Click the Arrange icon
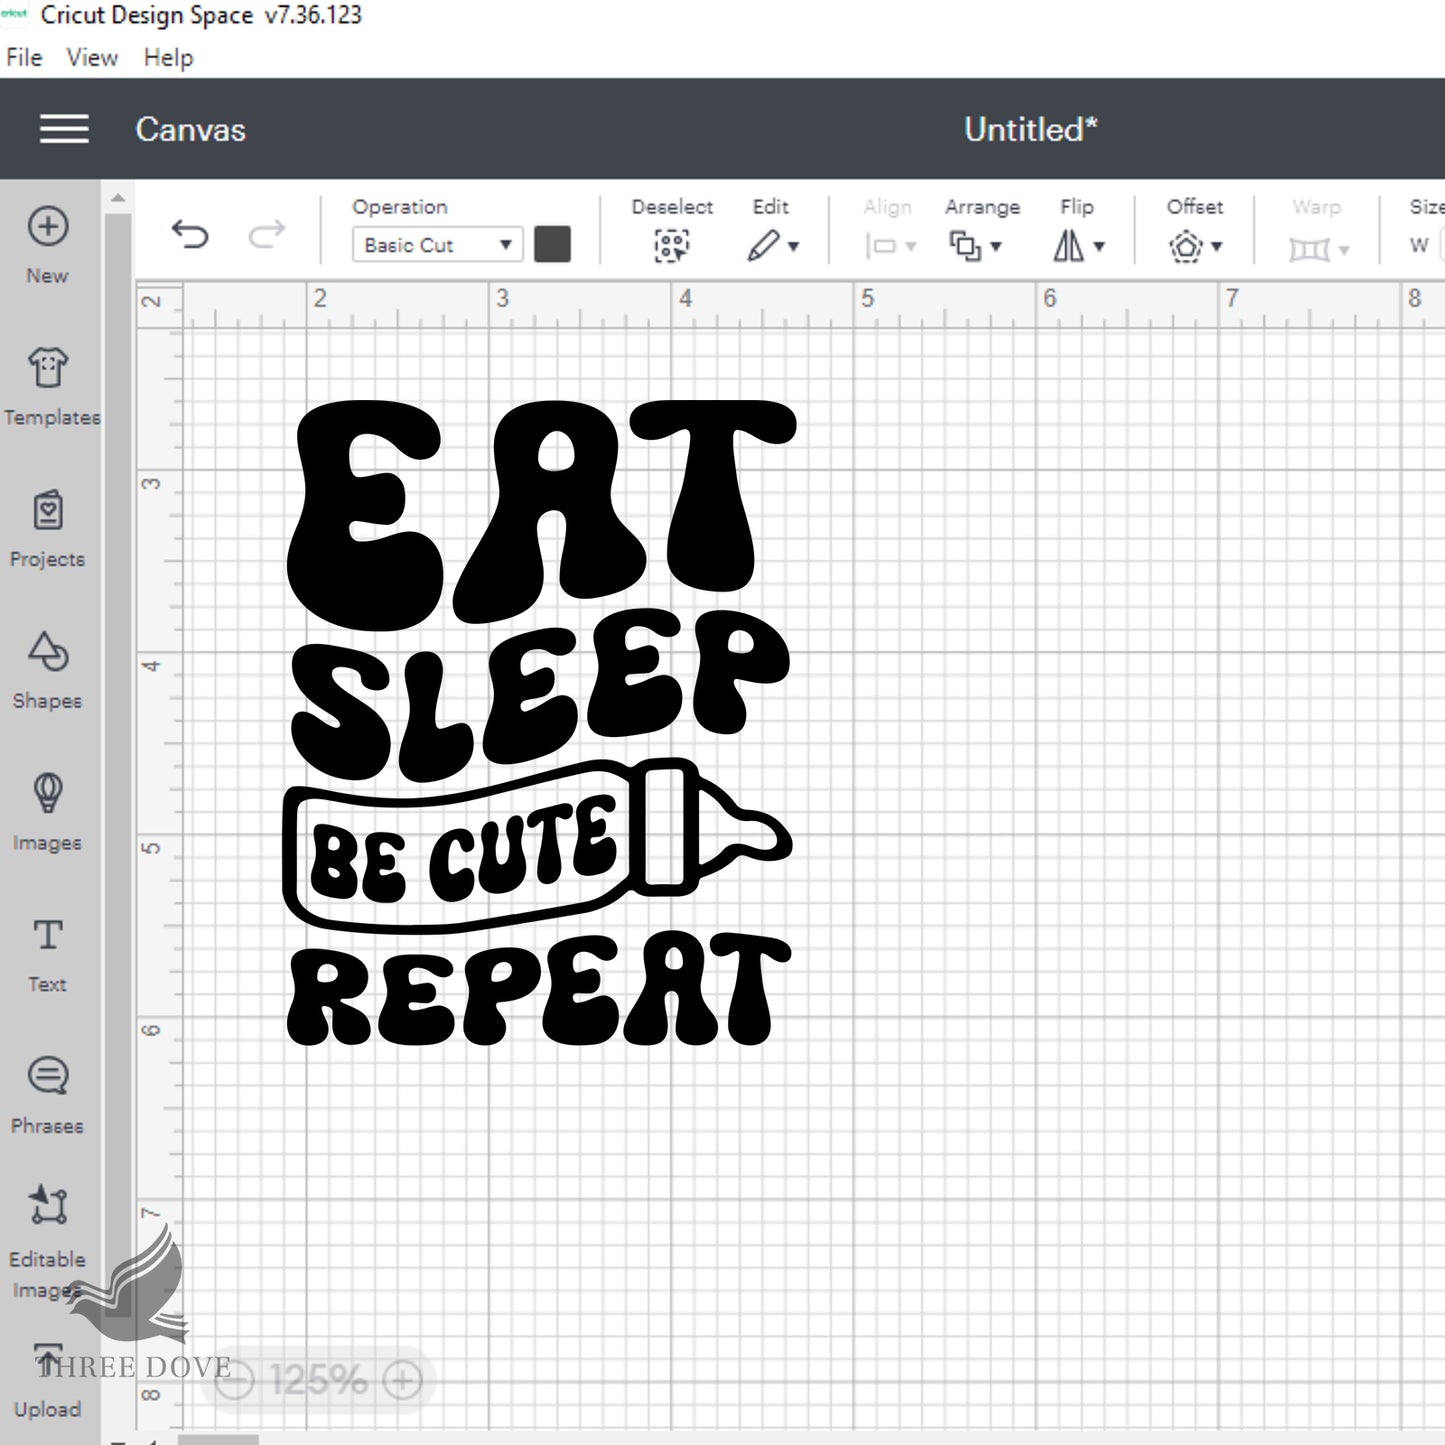 pos(965,246)
